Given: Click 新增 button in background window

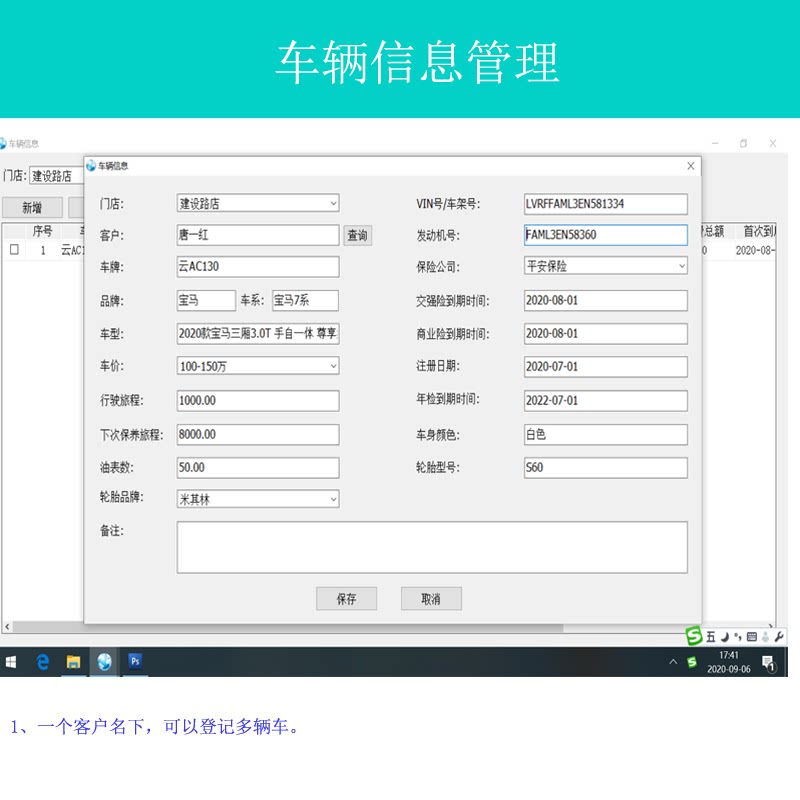Looking at the screenshot, I should [x=32, y=207].
